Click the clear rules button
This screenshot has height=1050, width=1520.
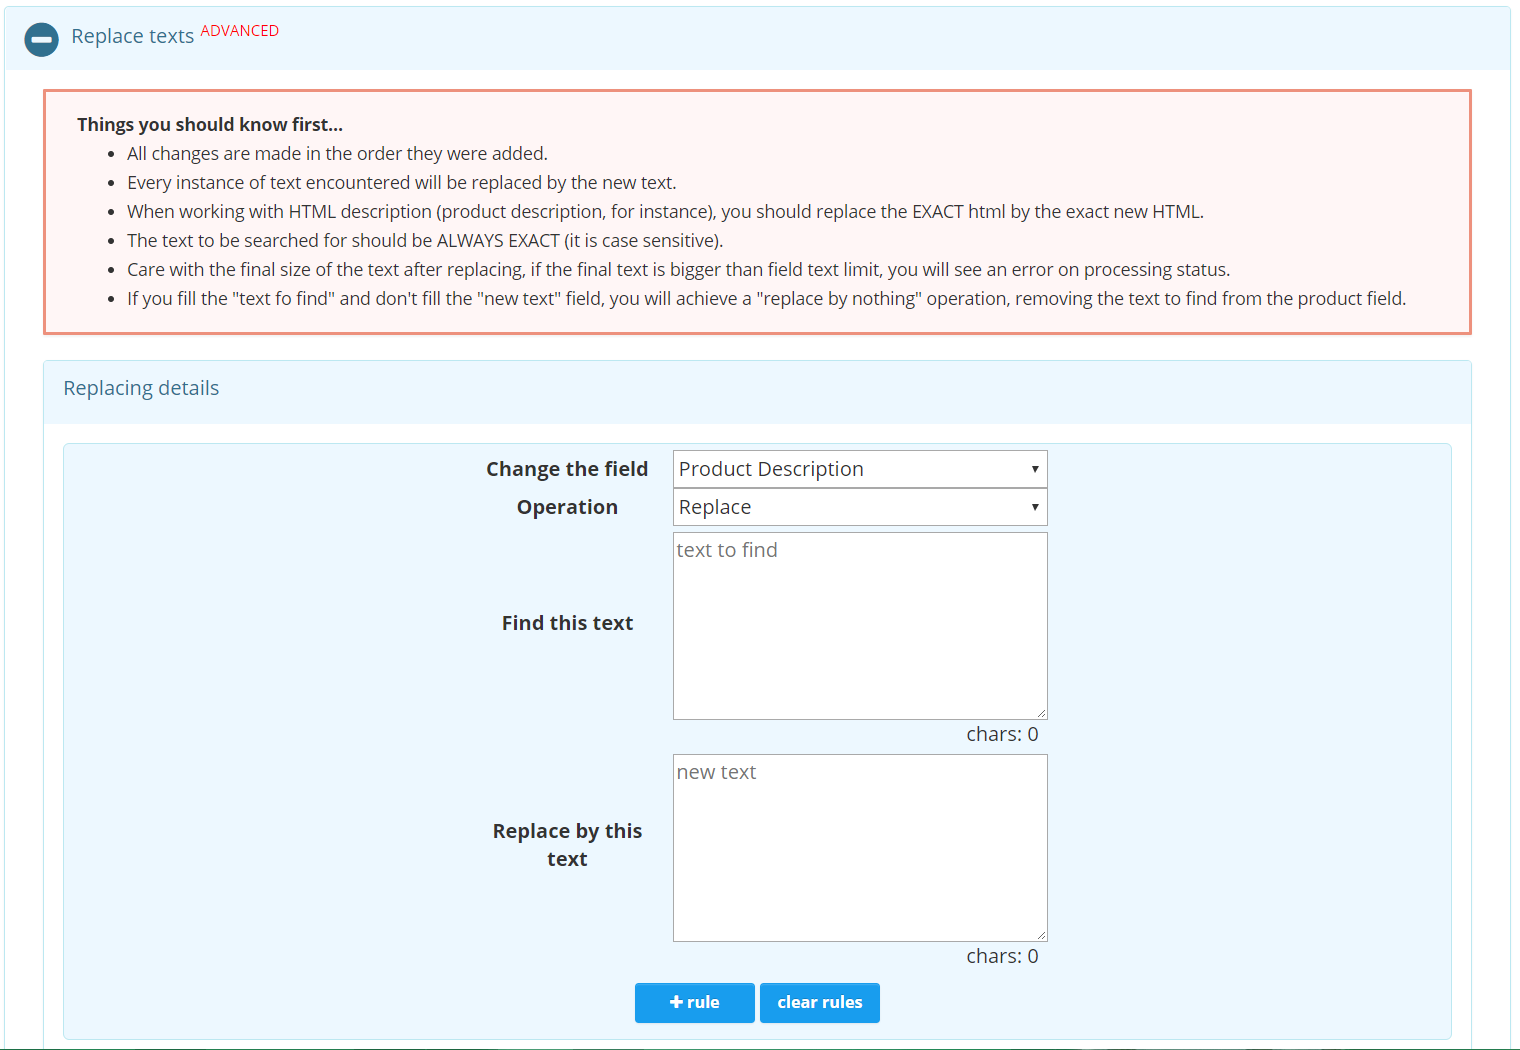(820, 1003)
